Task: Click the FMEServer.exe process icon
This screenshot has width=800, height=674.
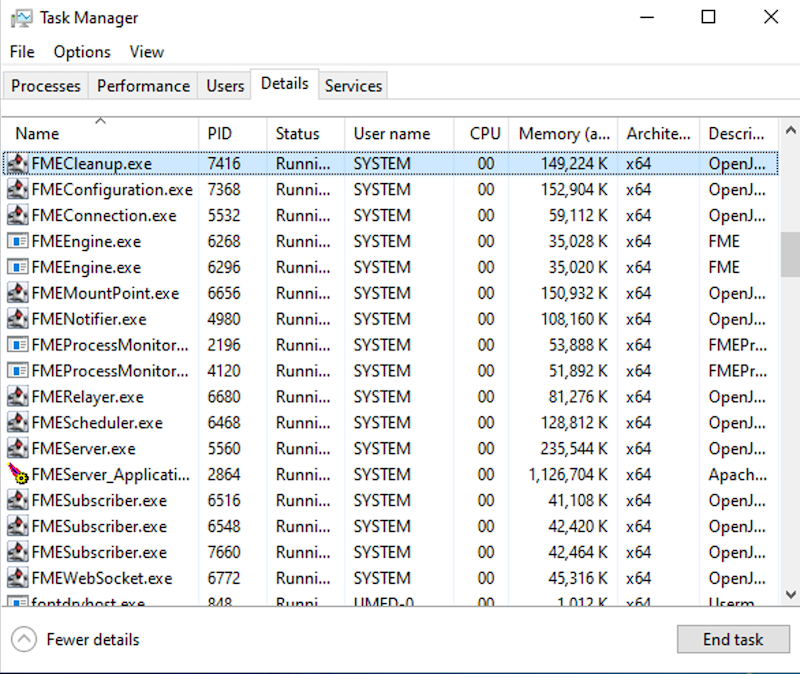Action: point(17,449)
